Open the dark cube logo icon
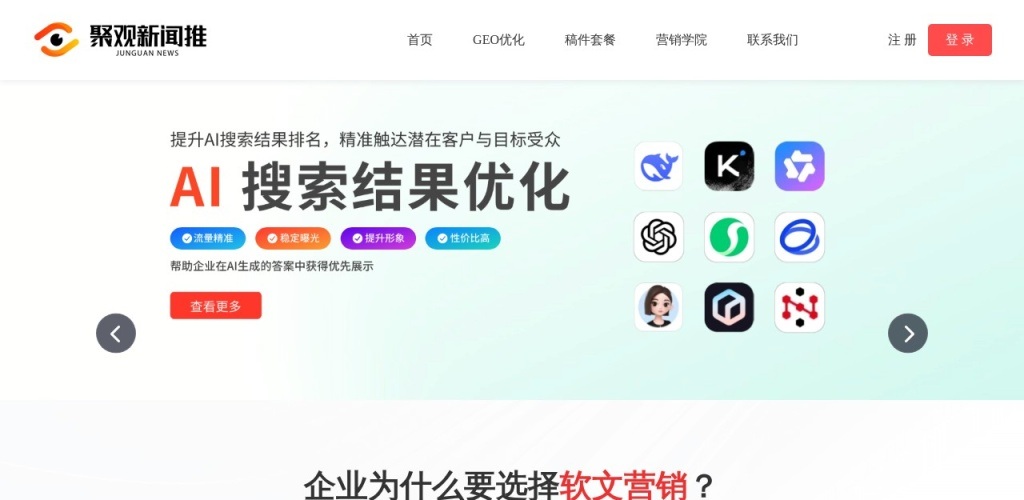The image size is (1024, 500). [x=729, y=307]
